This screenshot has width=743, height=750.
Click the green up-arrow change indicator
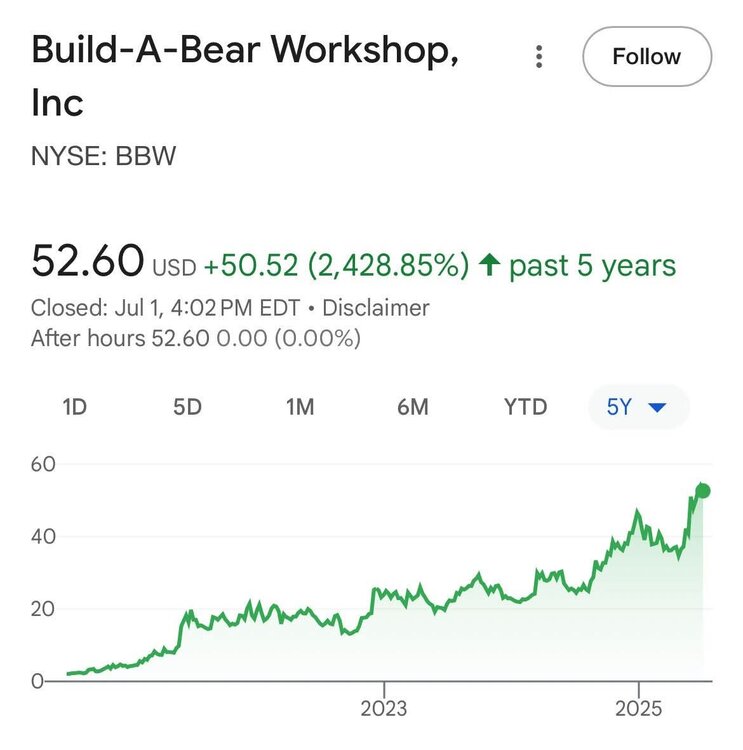pyautogui.click(x=489, y=266)
